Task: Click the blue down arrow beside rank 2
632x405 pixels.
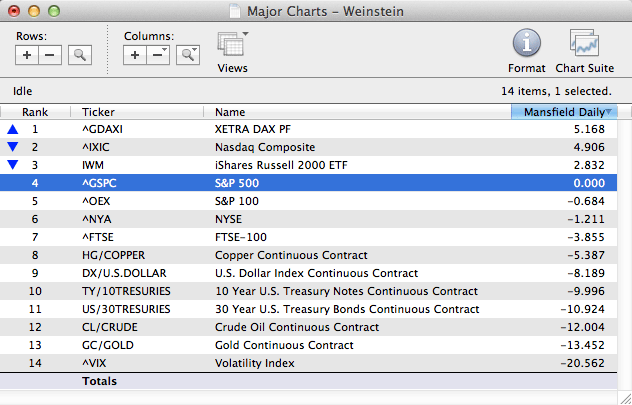Action: pyautogui.click(x=13, y=147)
